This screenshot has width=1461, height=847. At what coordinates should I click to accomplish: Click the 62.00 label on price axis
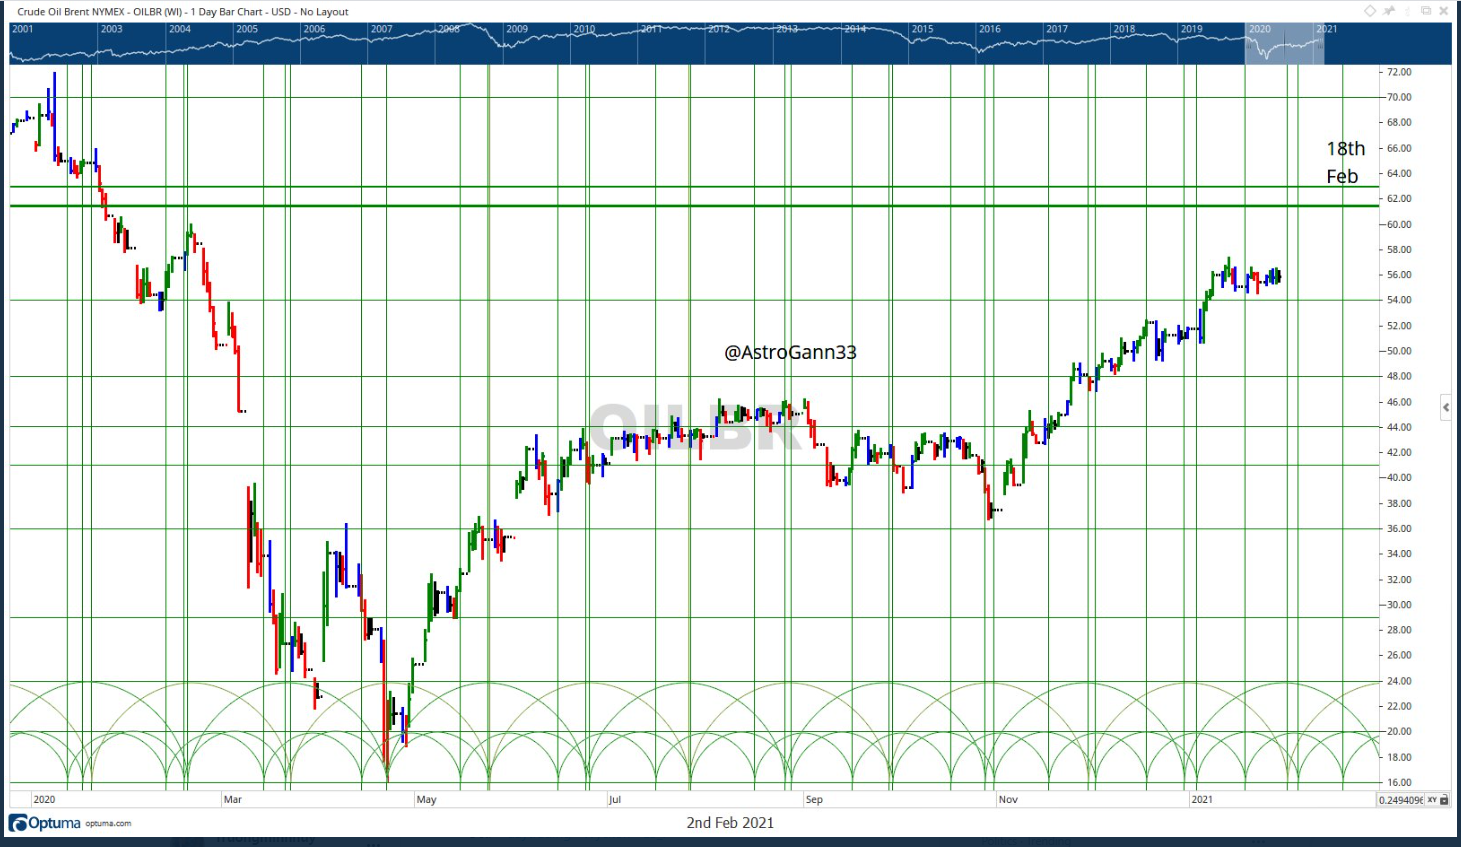coord(1398,199)
